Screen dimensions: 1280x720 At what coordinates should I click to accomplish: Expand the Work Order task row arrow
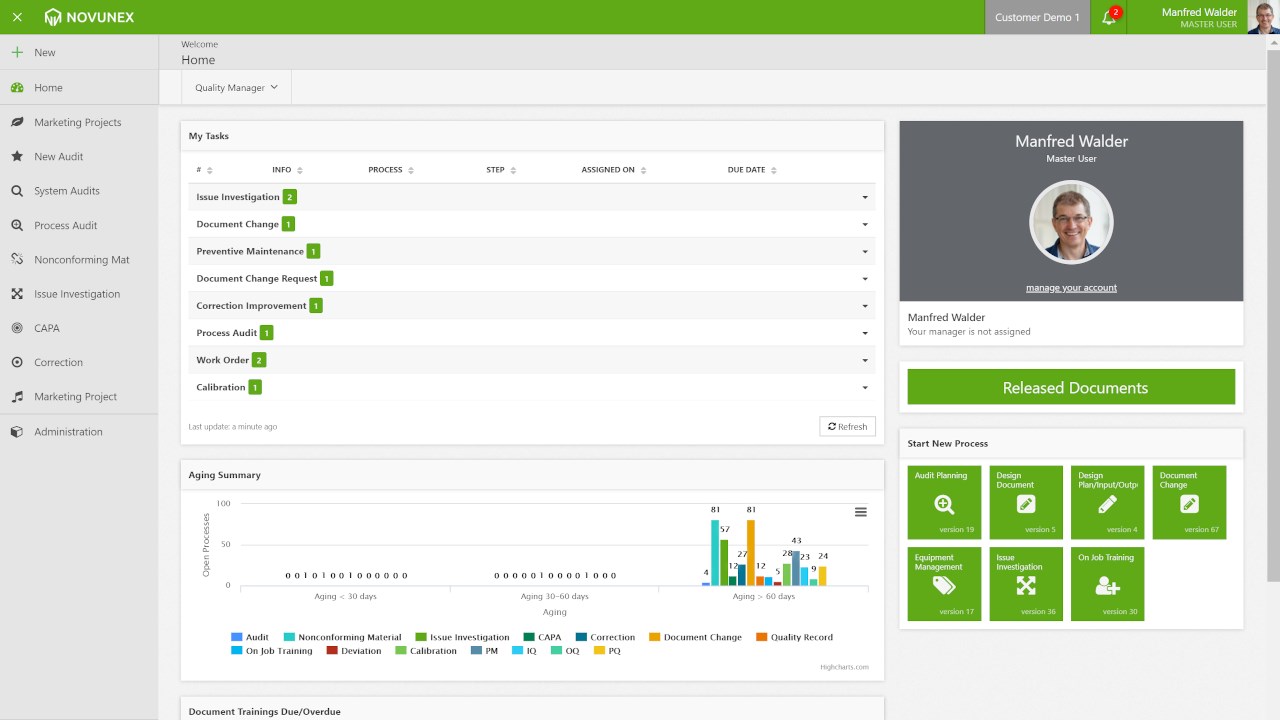[x=865, y=360]
